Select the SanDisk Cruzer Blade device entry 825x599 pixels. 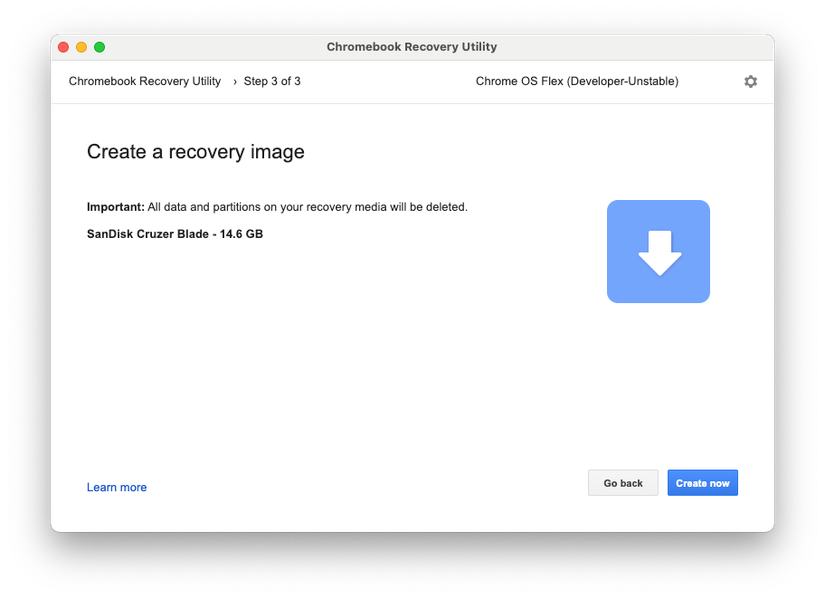click(x=173, y=233)
